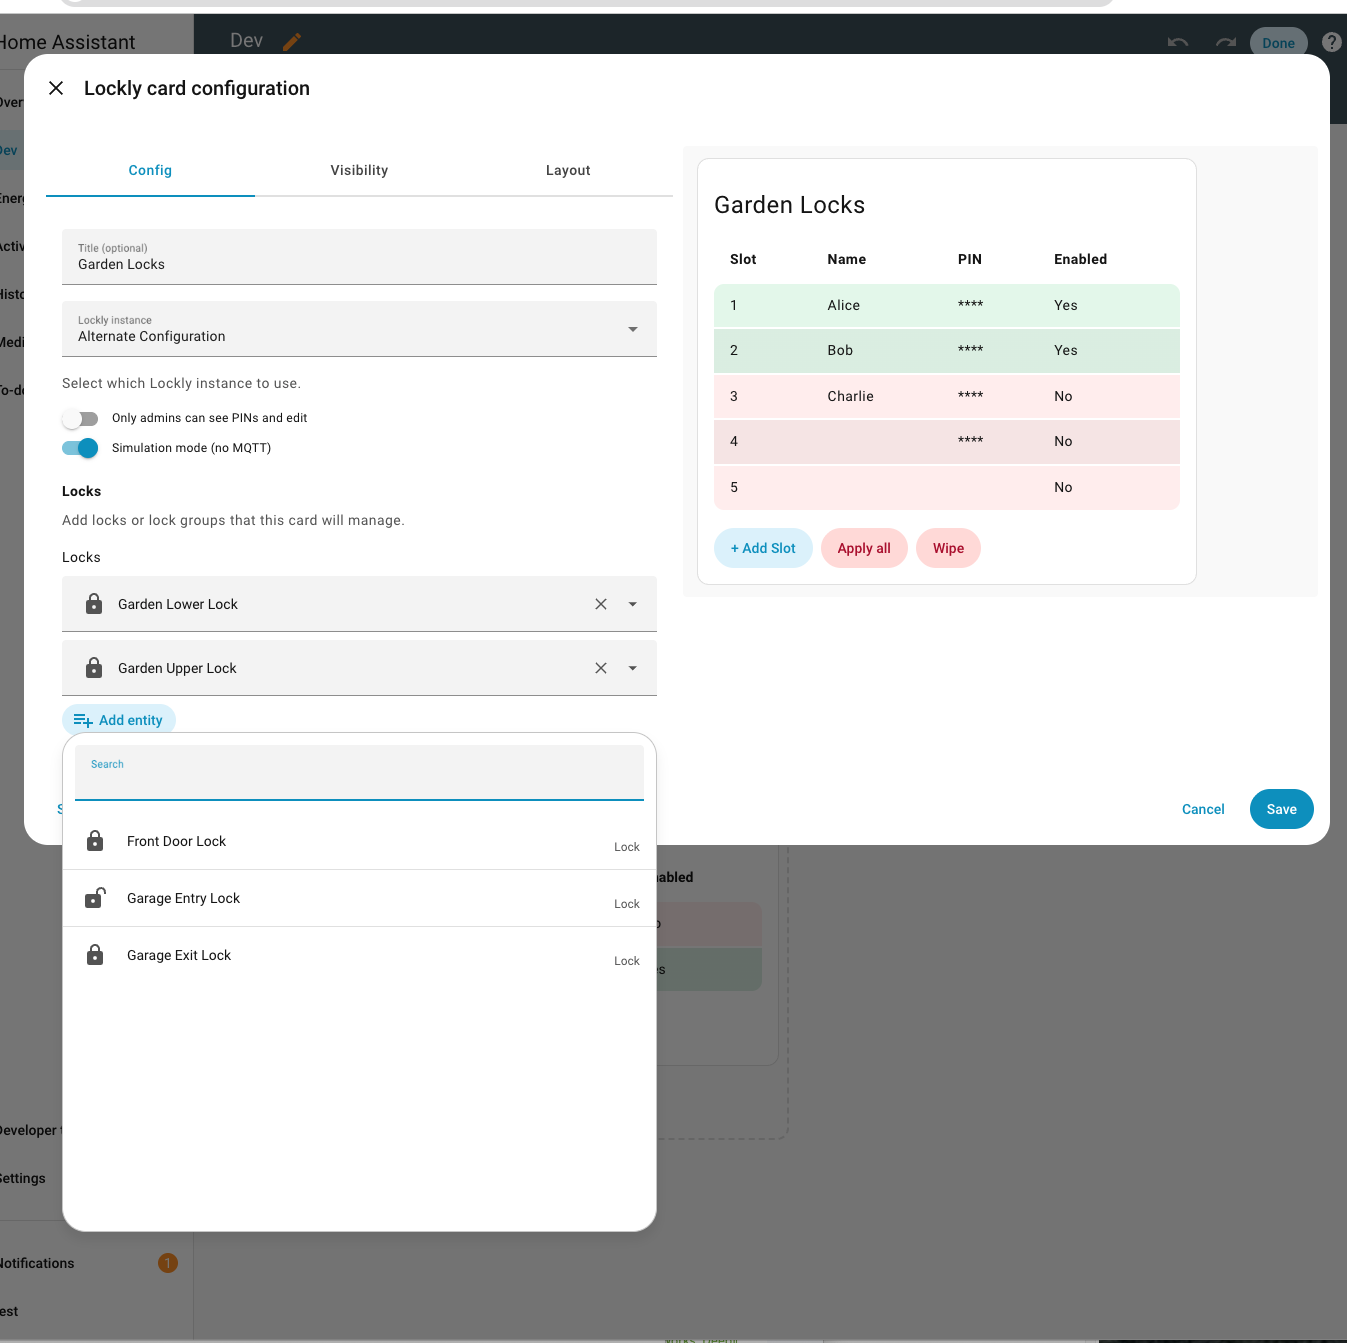Click slot 4 row in preview table
Screen dimensions: 1347x1343
click(947, 441)
